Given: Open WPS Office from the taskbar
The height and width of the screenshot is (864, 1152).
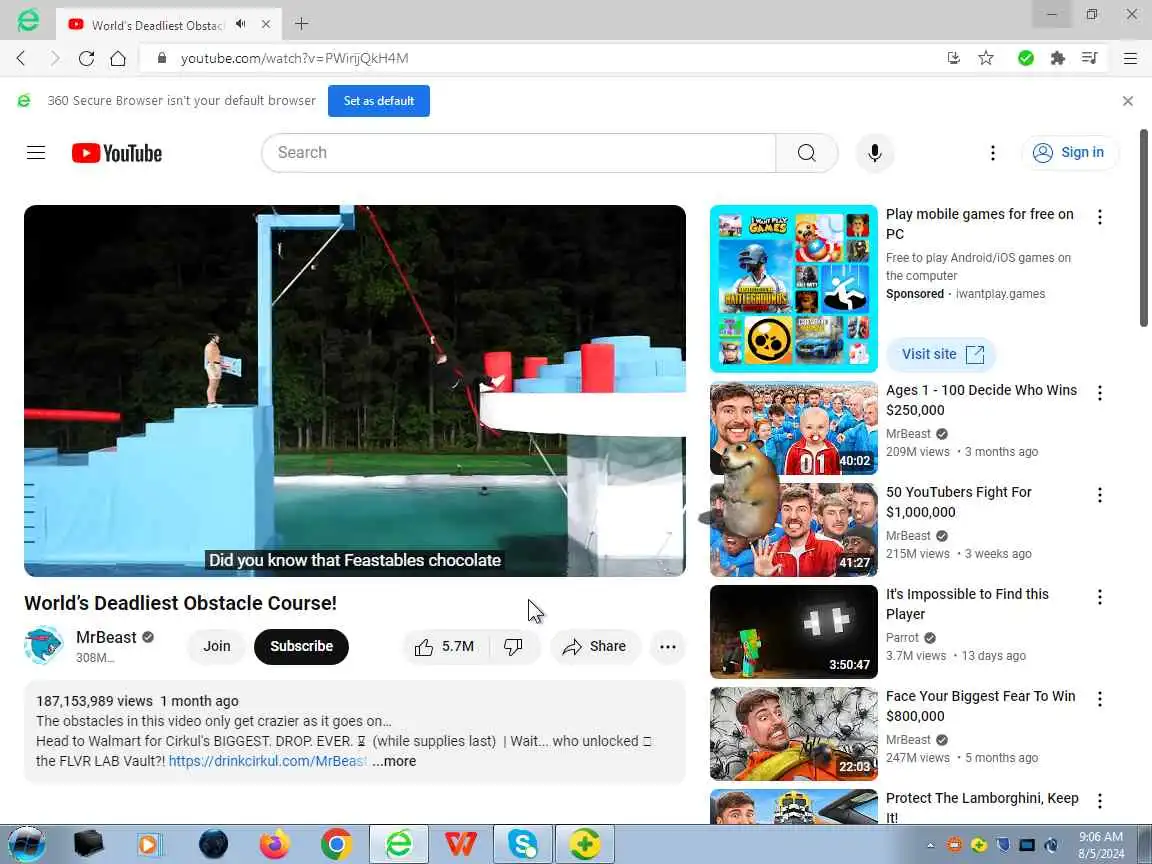Looking at the screenshot, I should (x=461, y=844).
